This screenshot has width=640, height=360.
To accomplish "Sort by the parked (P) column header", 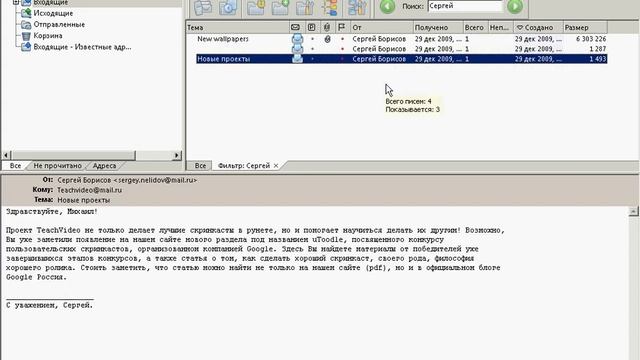I will [x=311, y=27].
